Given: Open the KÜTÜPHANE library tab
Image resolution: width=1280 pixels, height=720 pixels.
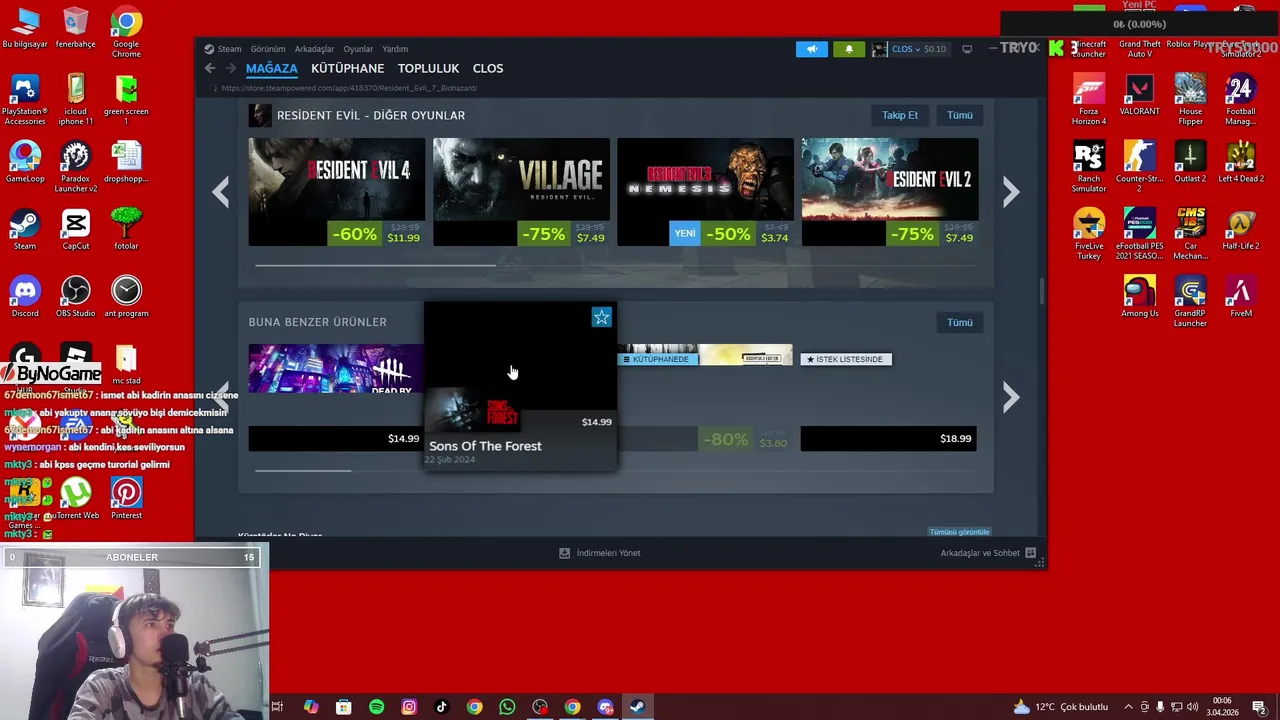Looking at the screenshot, I should [x=348, y=68].
